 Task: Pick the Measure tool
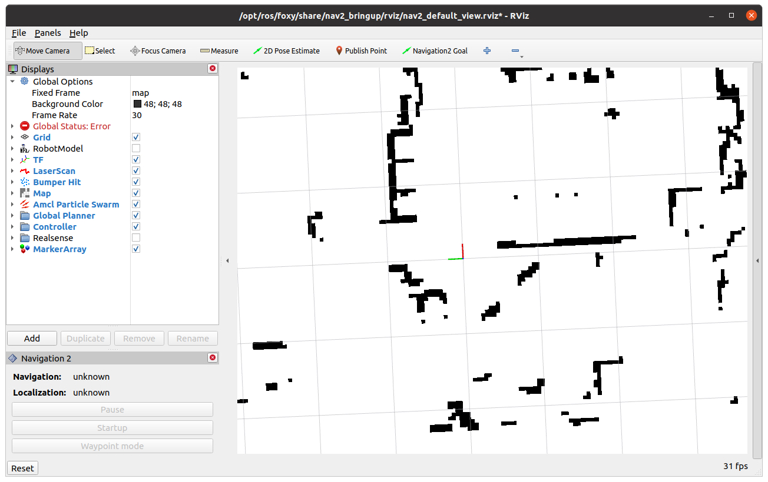click(219, 51)
